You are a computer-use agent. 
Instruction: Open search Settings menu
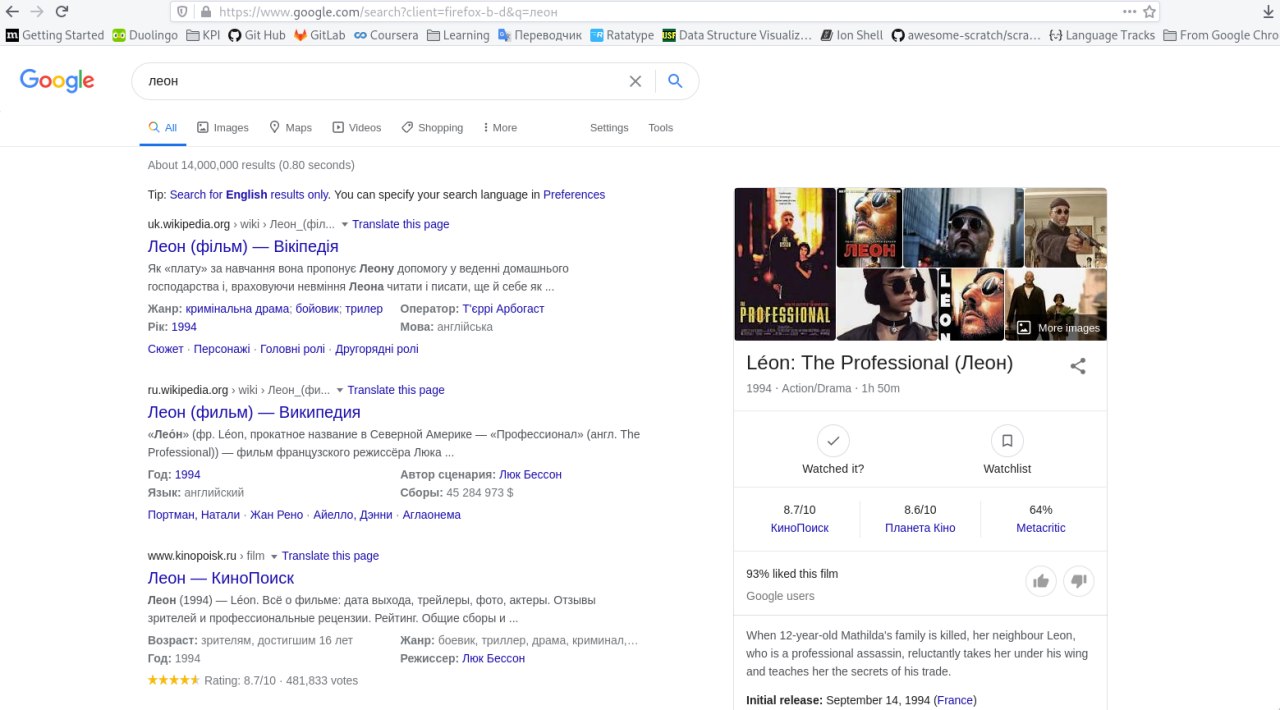tap(609, 128)
